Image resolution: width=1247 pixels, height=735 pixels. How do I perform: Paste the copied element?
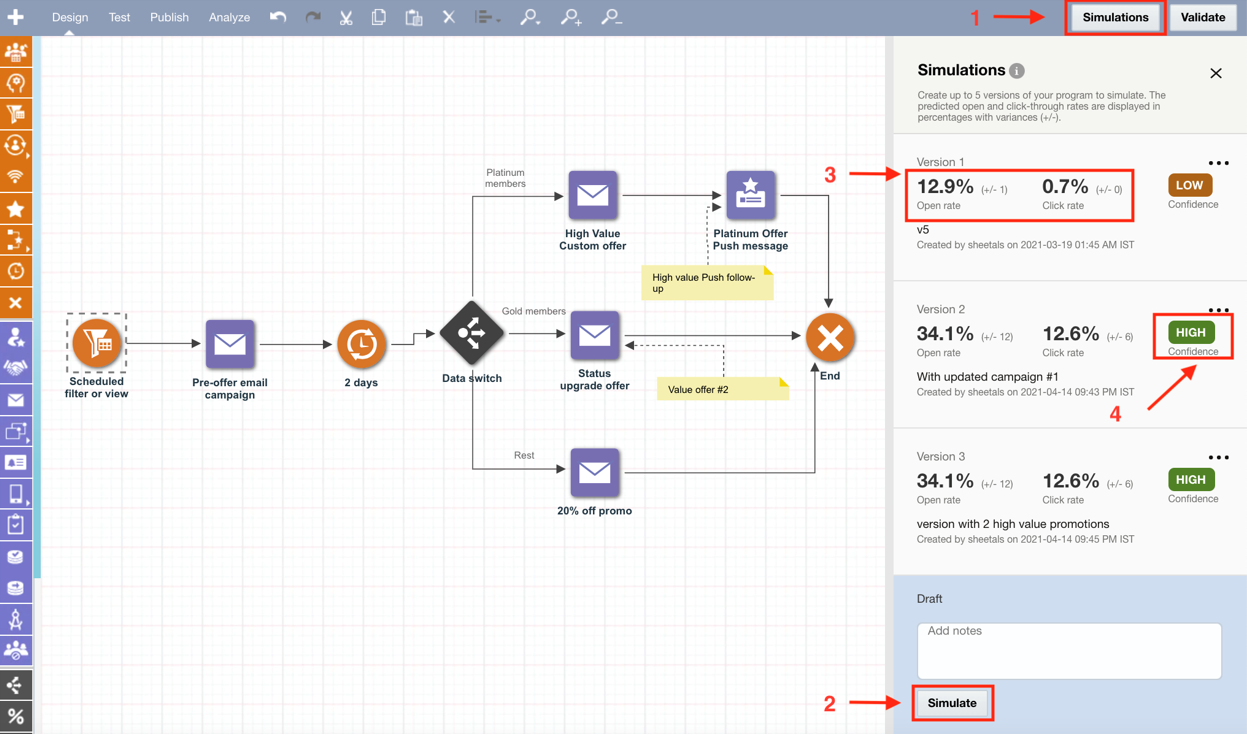coord(414,17)
